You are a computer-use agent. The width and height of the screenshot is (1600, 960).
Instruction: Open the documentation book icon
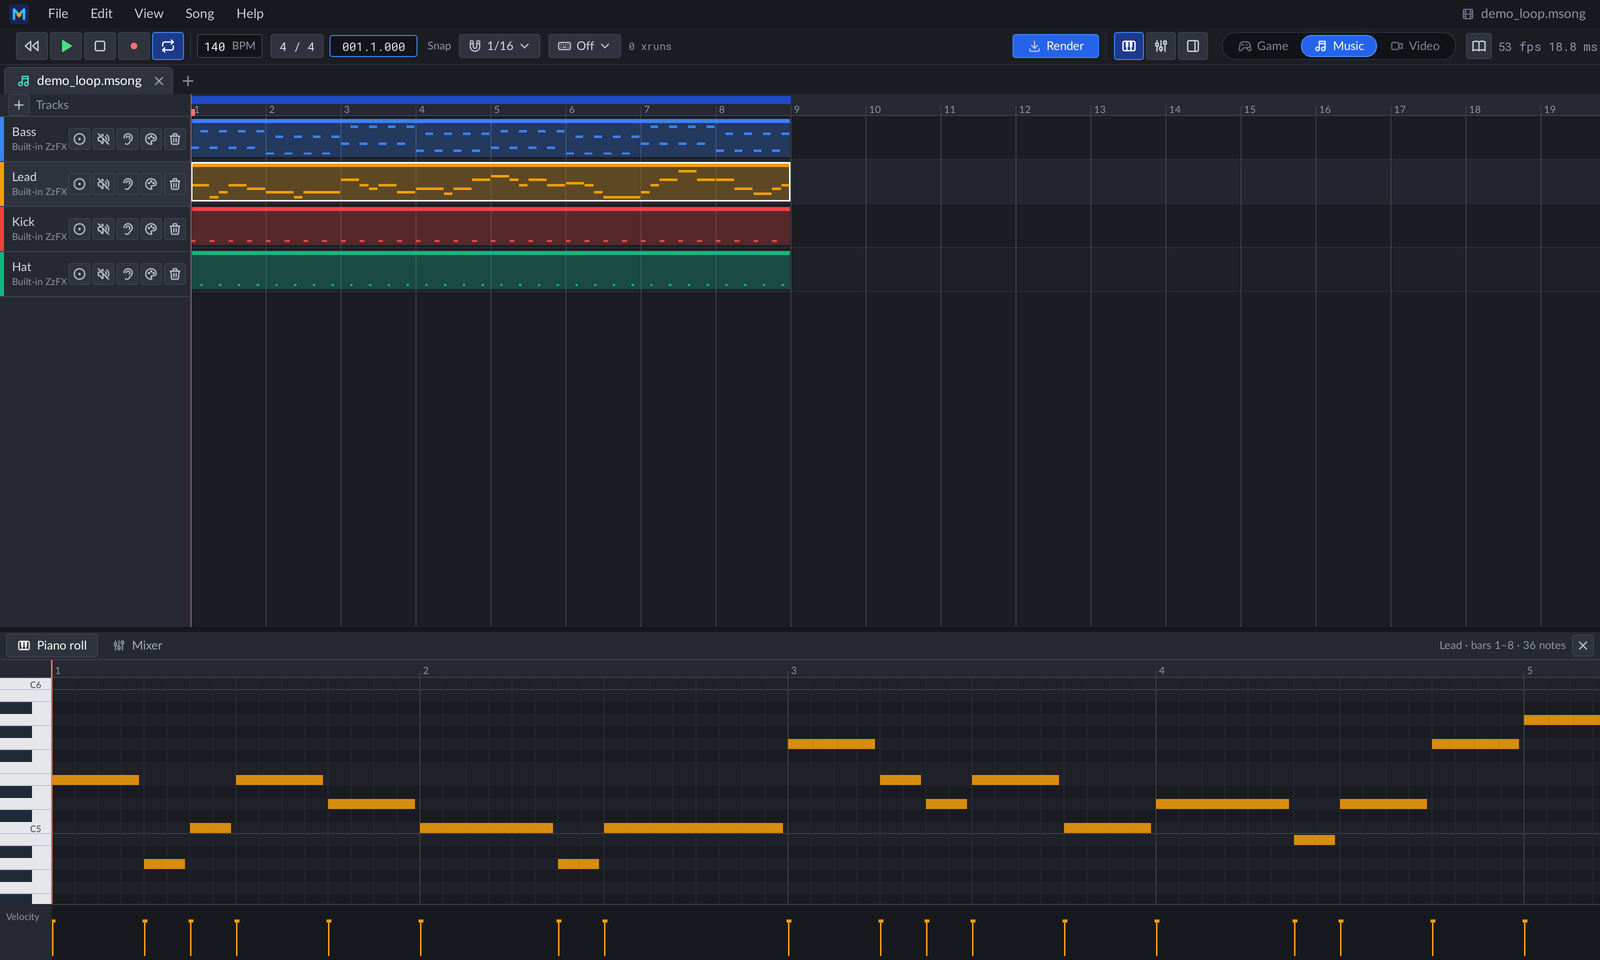[x=1479, y=46]
